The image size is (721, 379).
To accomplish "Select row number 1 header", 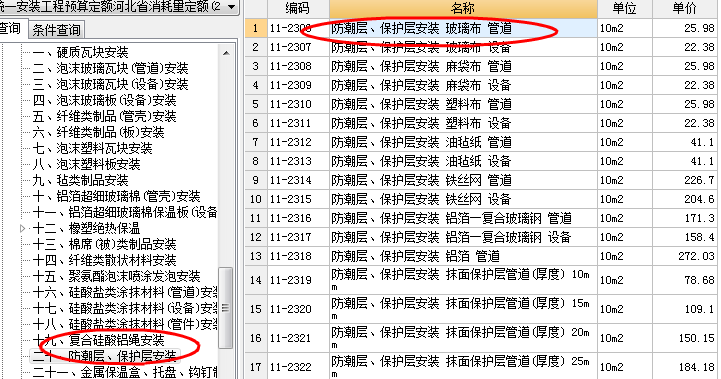I will pyautogui.click(x=255, y=28).
